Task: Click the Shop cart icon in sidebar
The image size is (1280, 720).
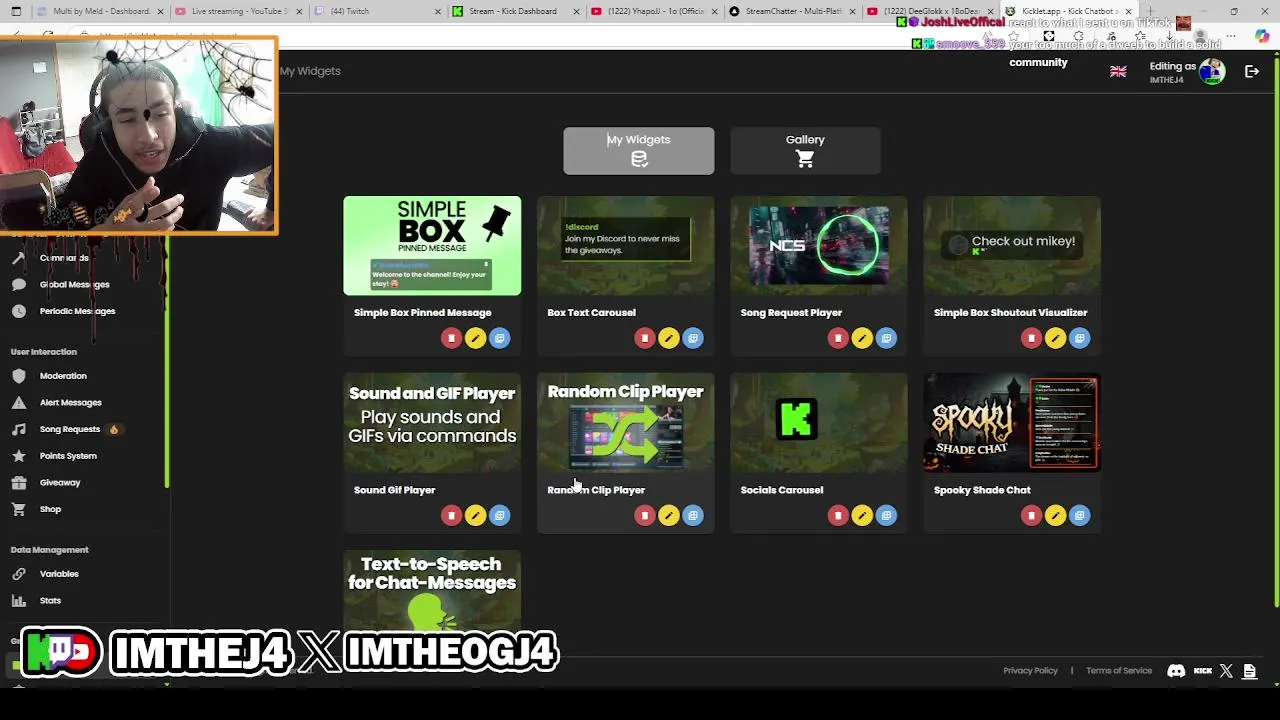Action: point(19,509)
